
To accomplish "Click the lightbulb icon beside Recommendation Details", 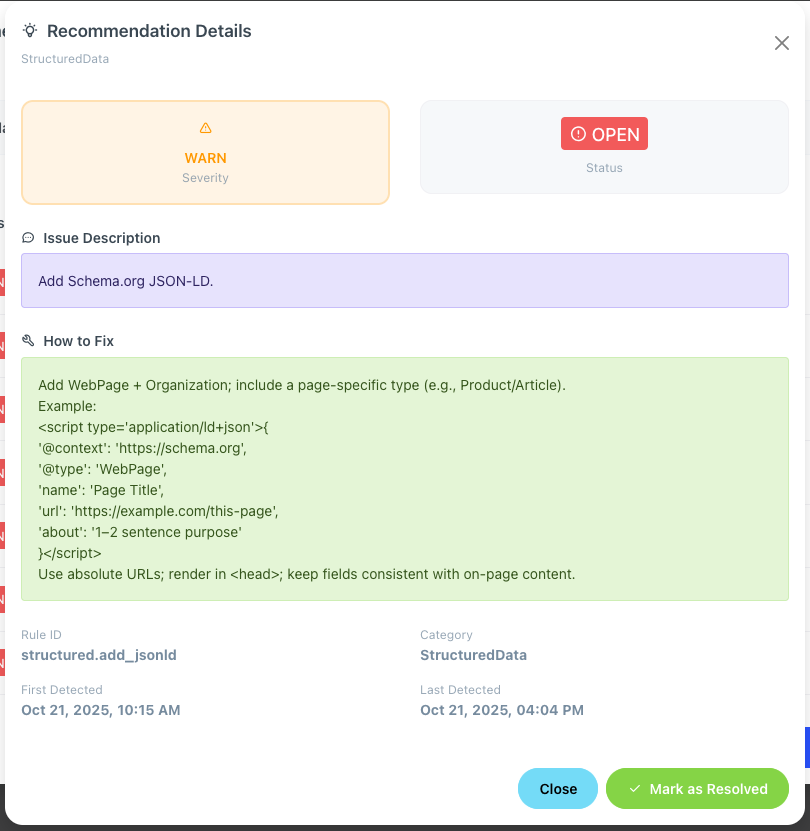I will pyautogui.click(x=30, y=31).
